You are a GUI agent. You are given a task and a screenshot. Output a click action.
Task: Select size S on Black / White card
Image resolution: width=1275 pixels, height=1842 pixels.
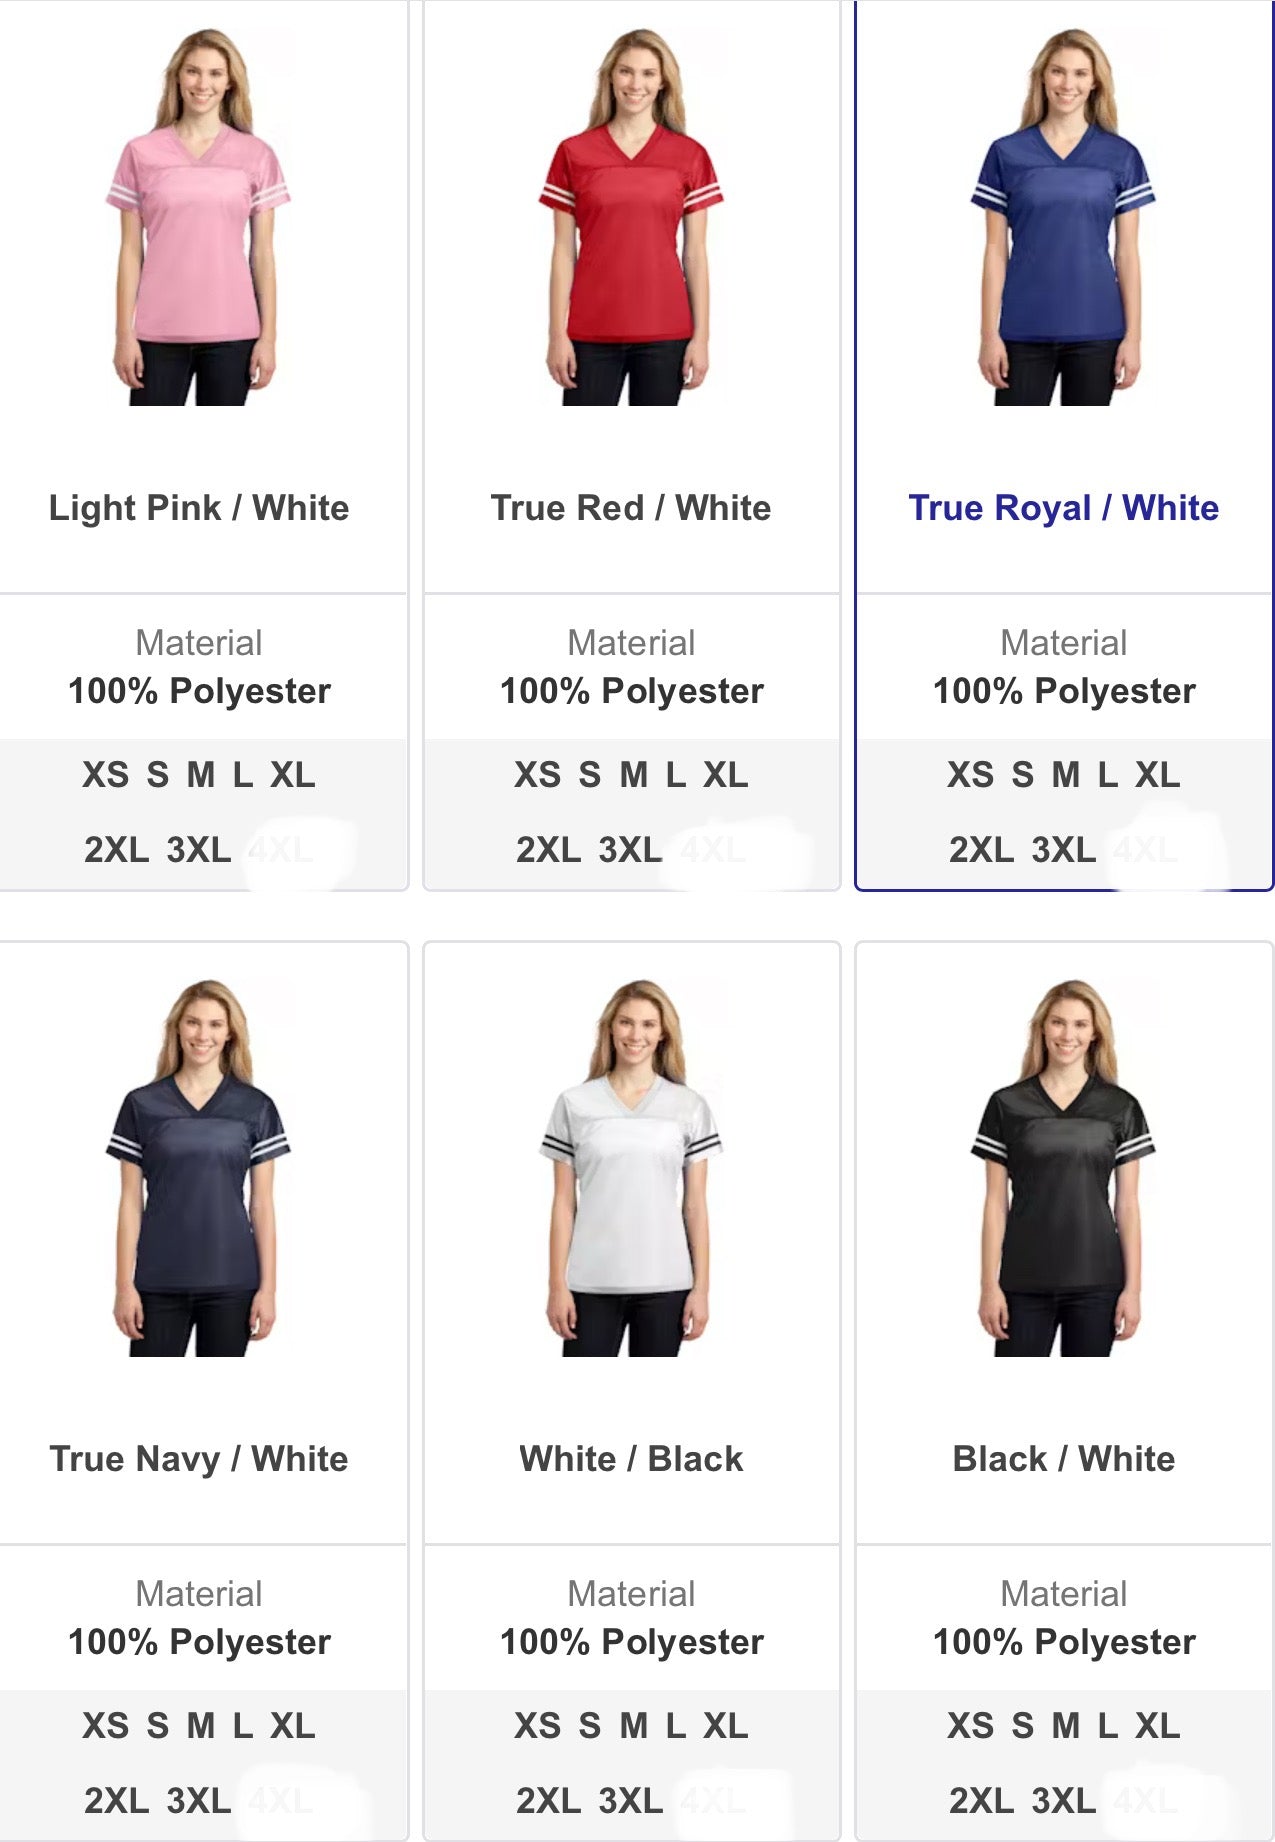[x=1022, y=1726]
